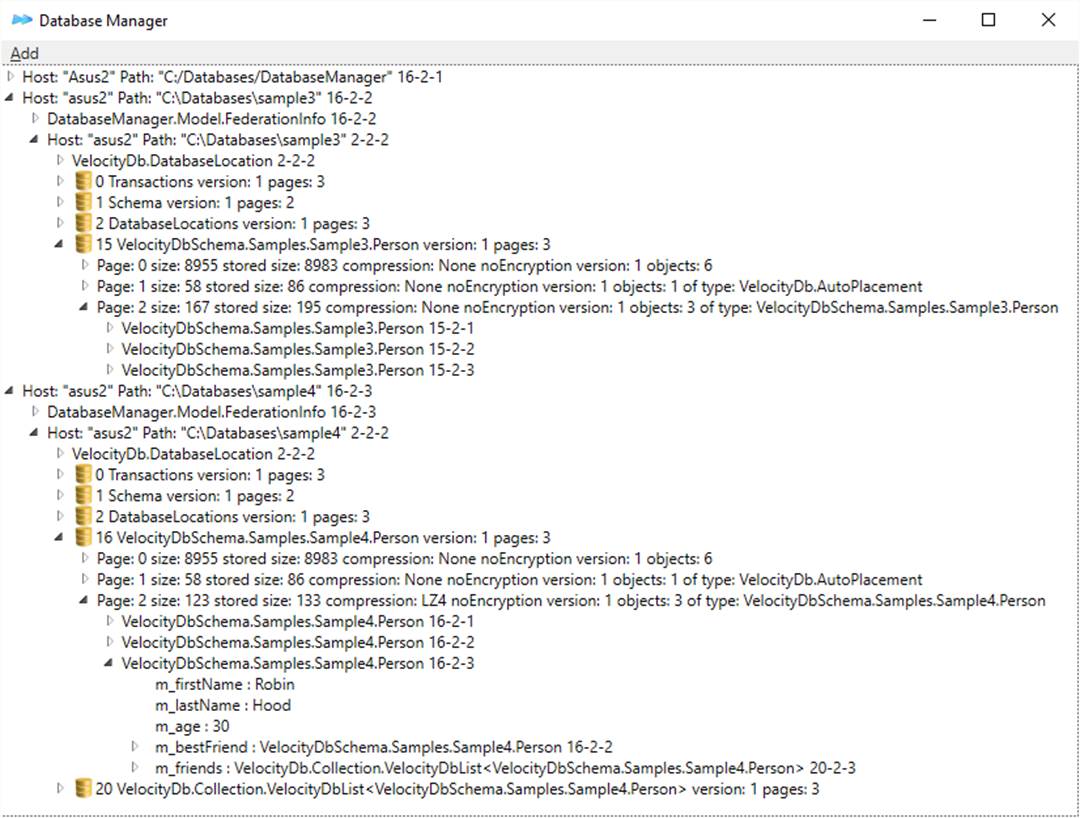Collapse Page 2 size 167 node

(x=83, y=307)
